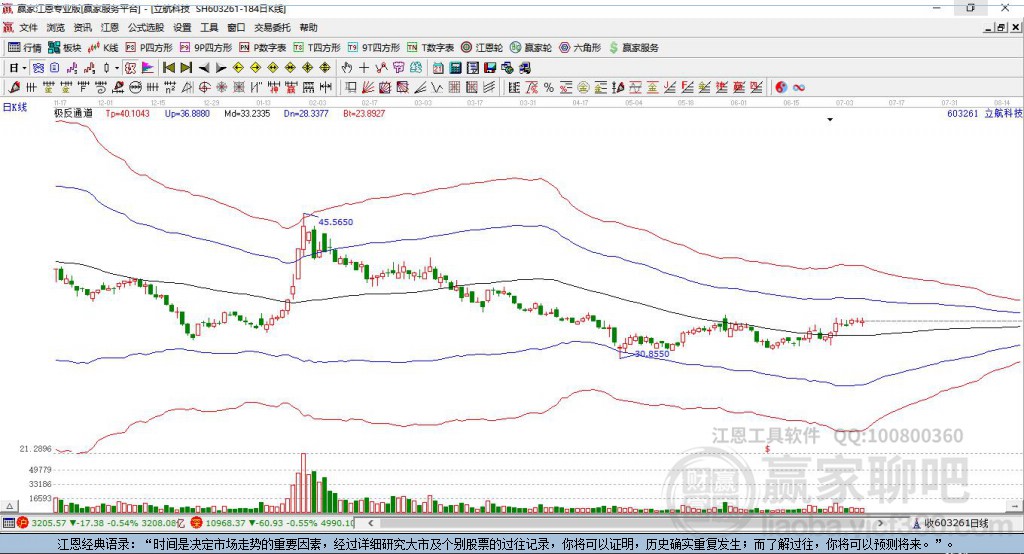
Task: Jump to the first bar icon
Action: [x=168, y=68]
